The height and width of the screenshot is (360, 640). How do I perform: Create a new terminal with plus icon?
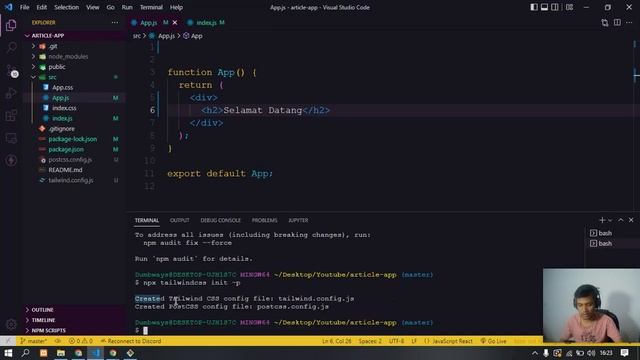(602, 220)
